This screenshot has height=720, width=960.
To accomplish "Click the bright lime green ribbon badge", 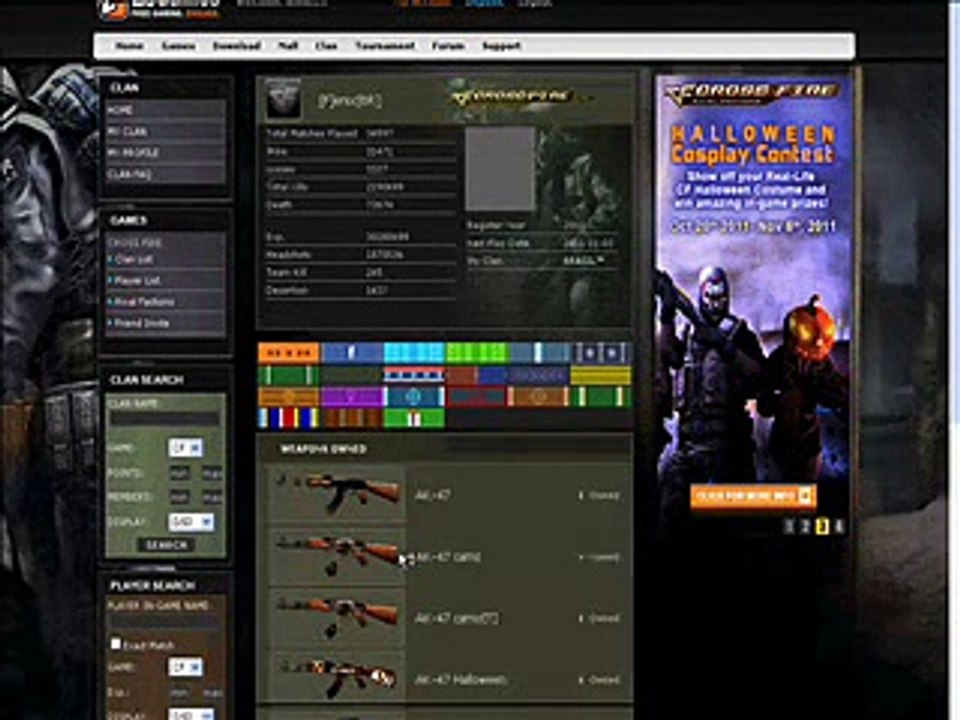I will pyautogui.click(x=476, y=353).
